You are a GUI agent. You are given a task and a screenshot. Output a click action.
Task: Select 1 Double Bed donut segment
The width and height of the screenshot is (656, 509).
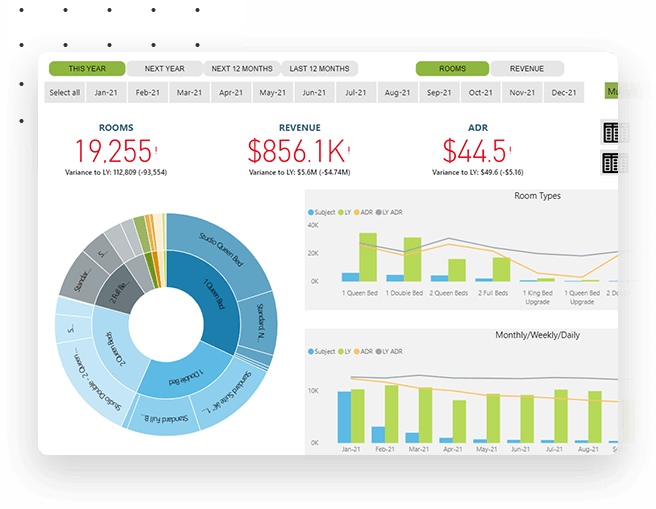[184, 376]
